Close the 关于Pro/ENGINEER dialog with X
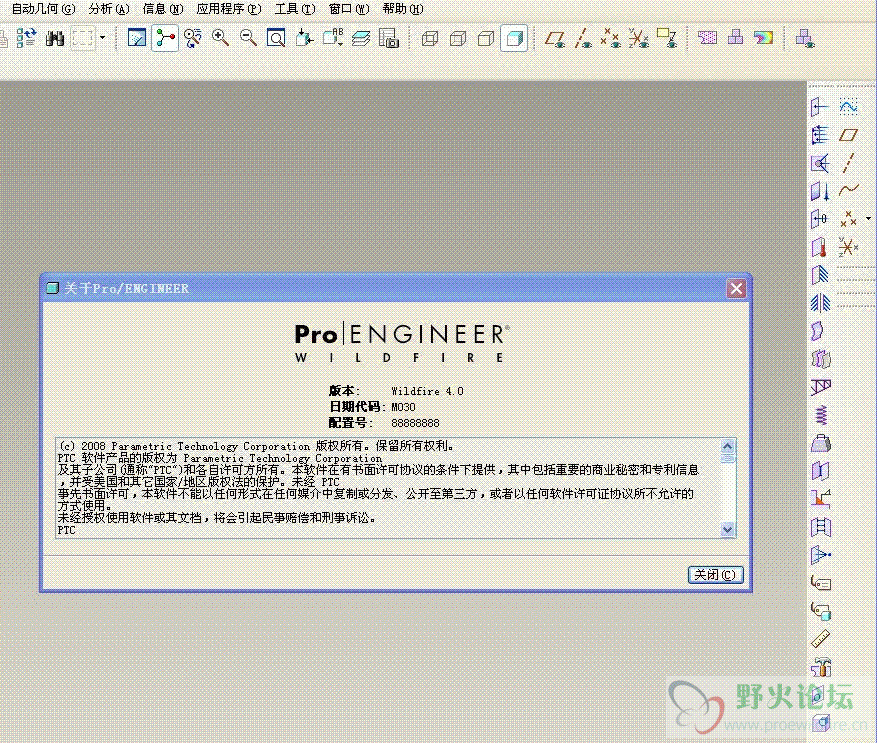 point(736,288)
